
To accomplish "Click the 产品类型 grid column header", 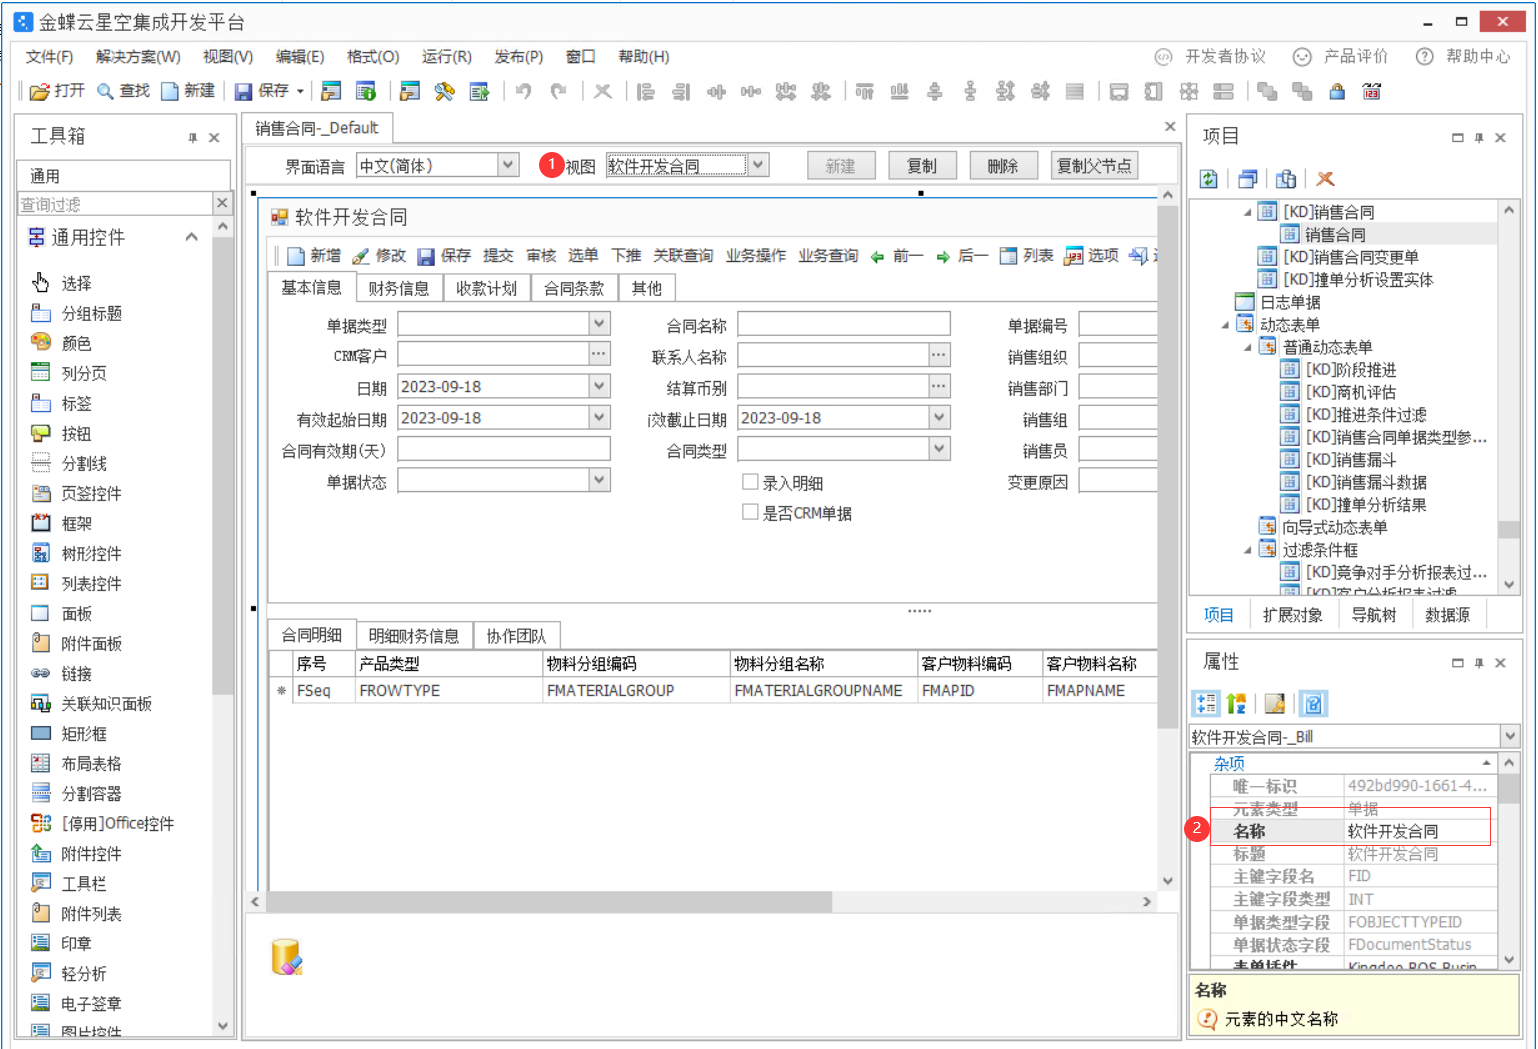I will [448, 663].
